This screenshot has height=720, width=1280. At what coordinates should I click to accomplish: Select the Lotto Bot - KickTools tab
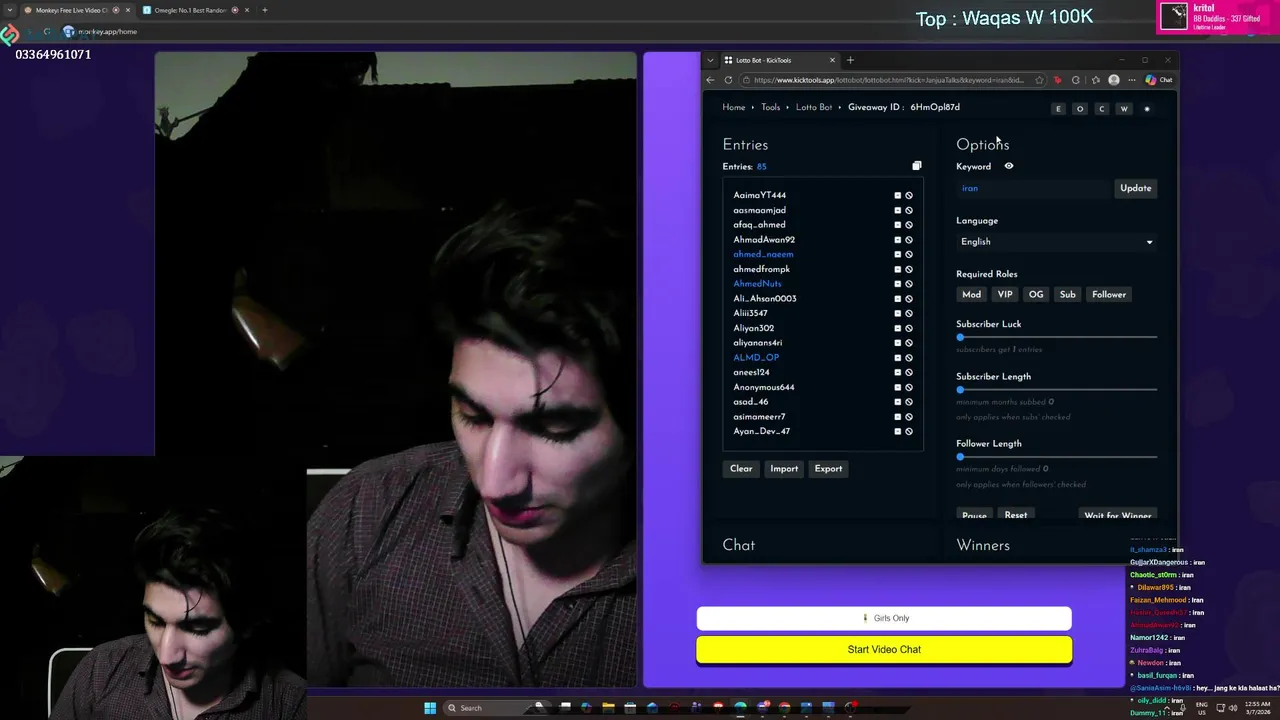tap(780, 60)
